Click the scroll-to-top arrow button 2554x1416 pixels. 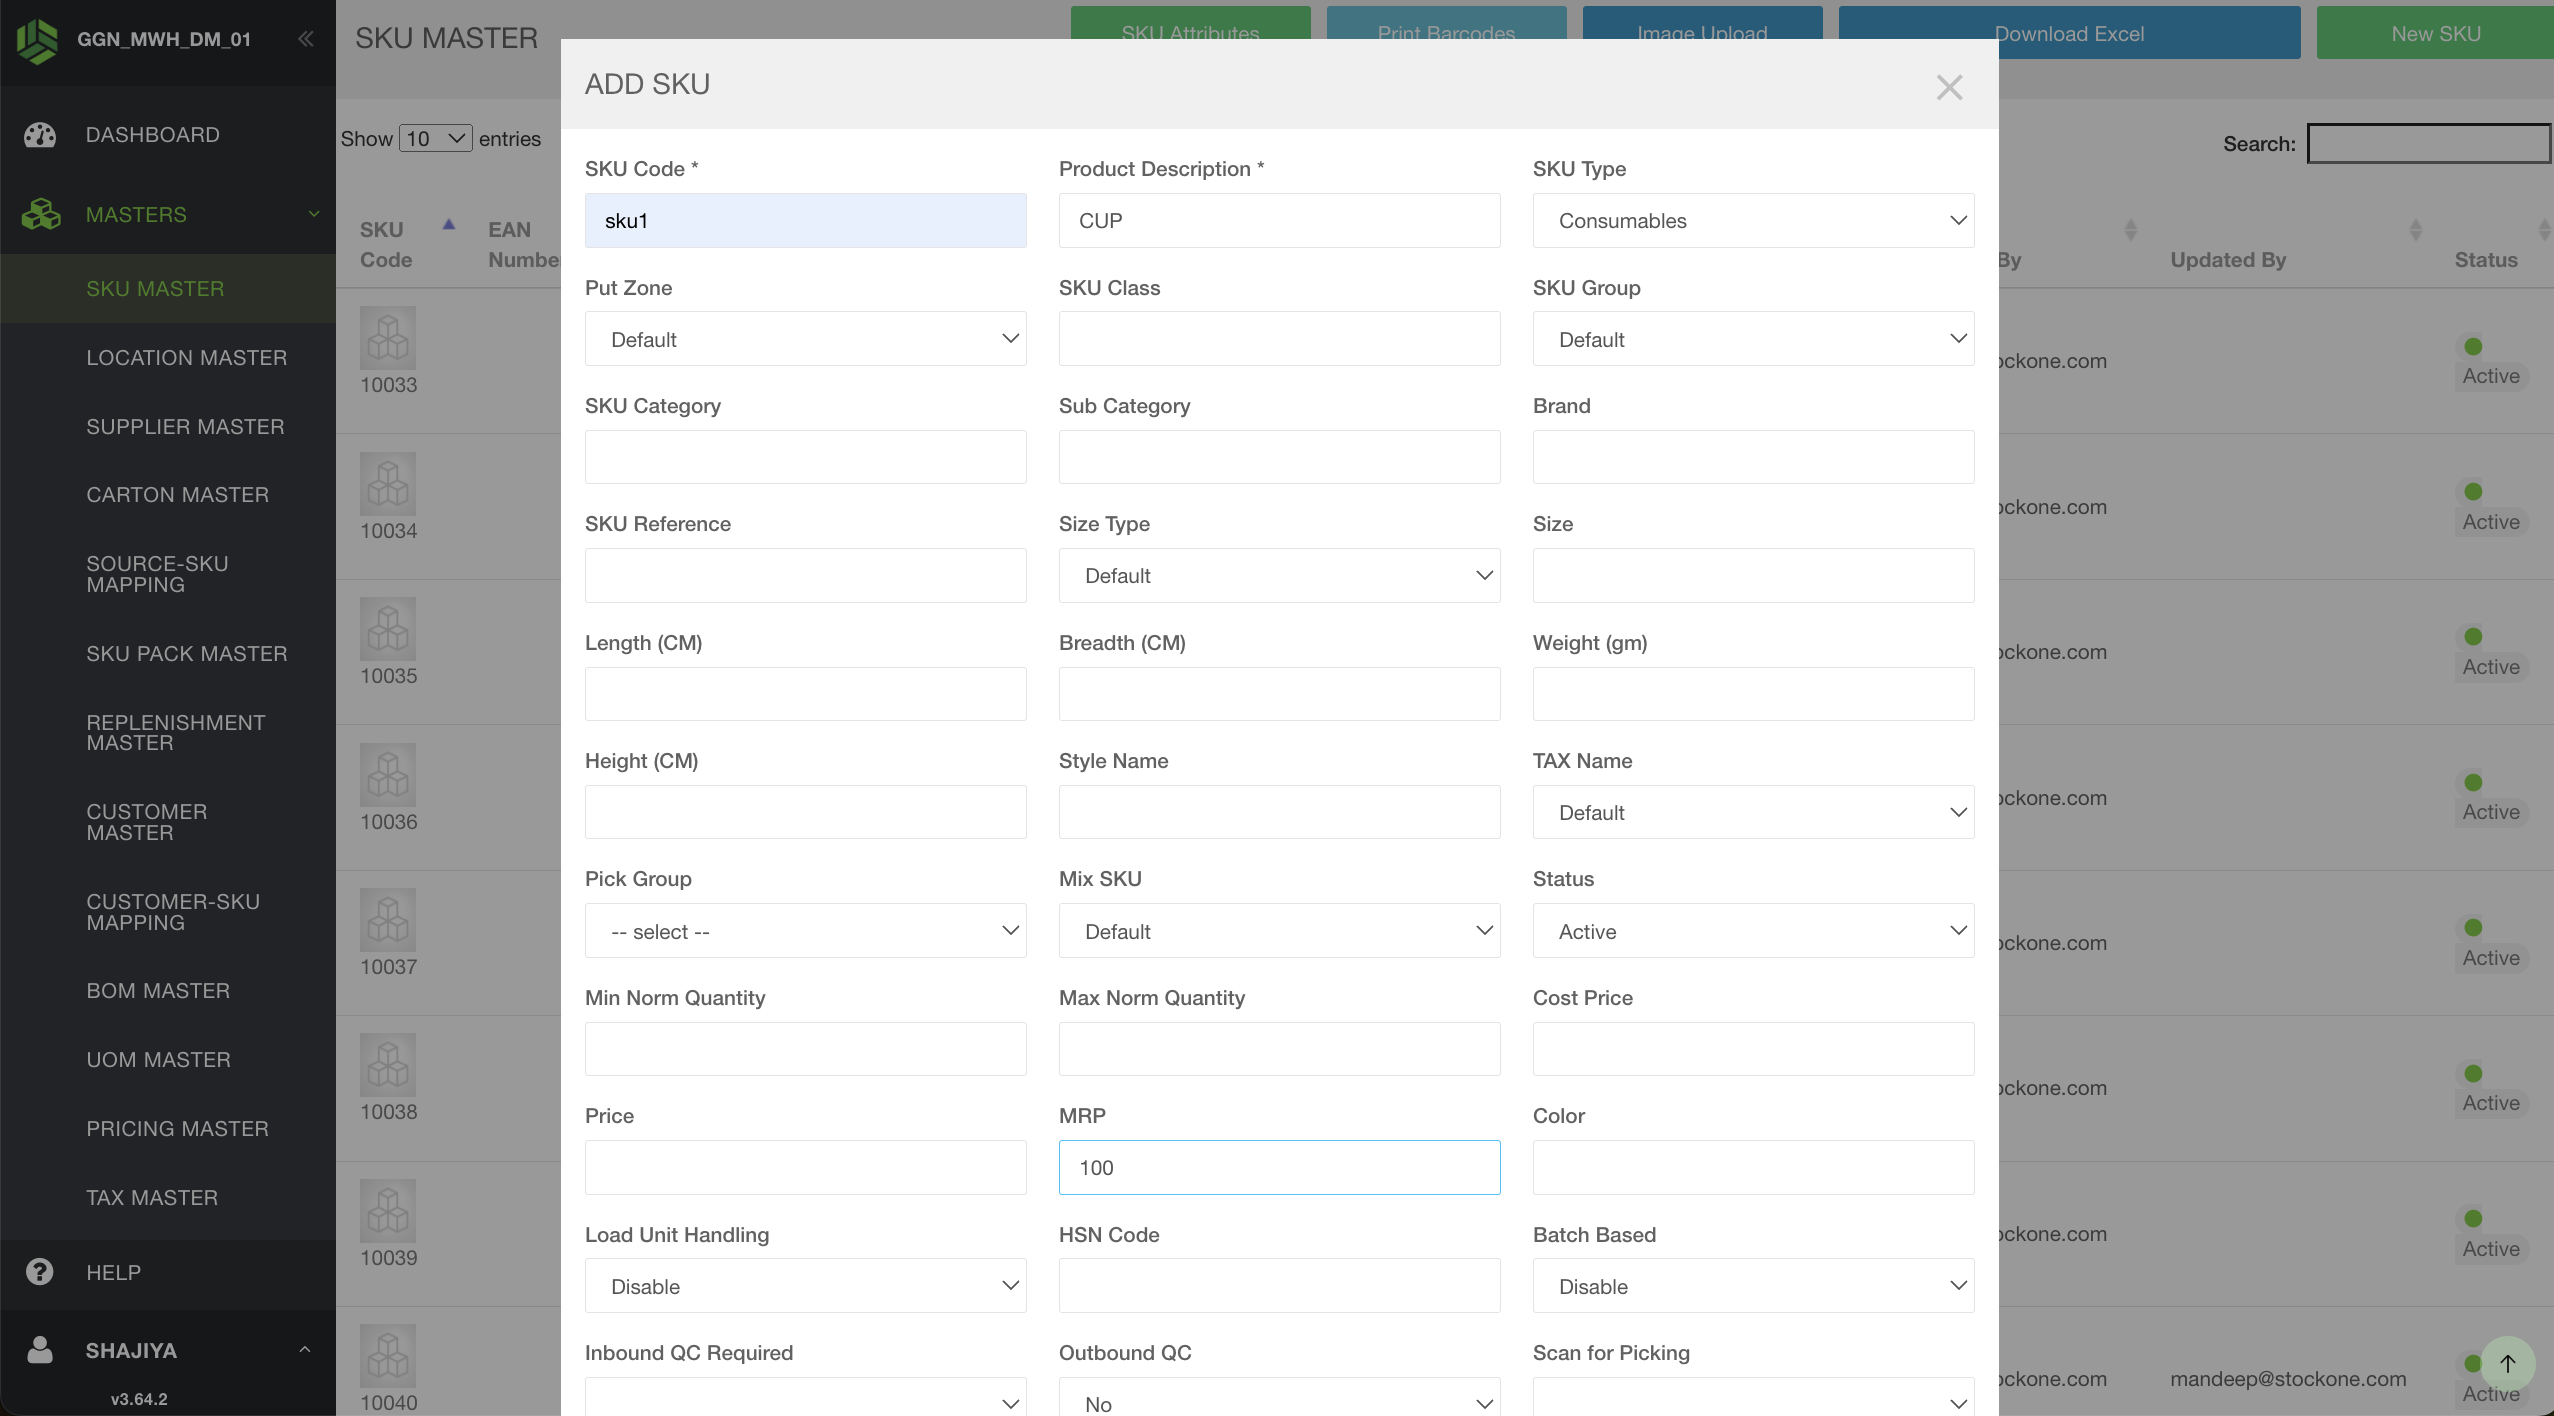(2507, 1364)
